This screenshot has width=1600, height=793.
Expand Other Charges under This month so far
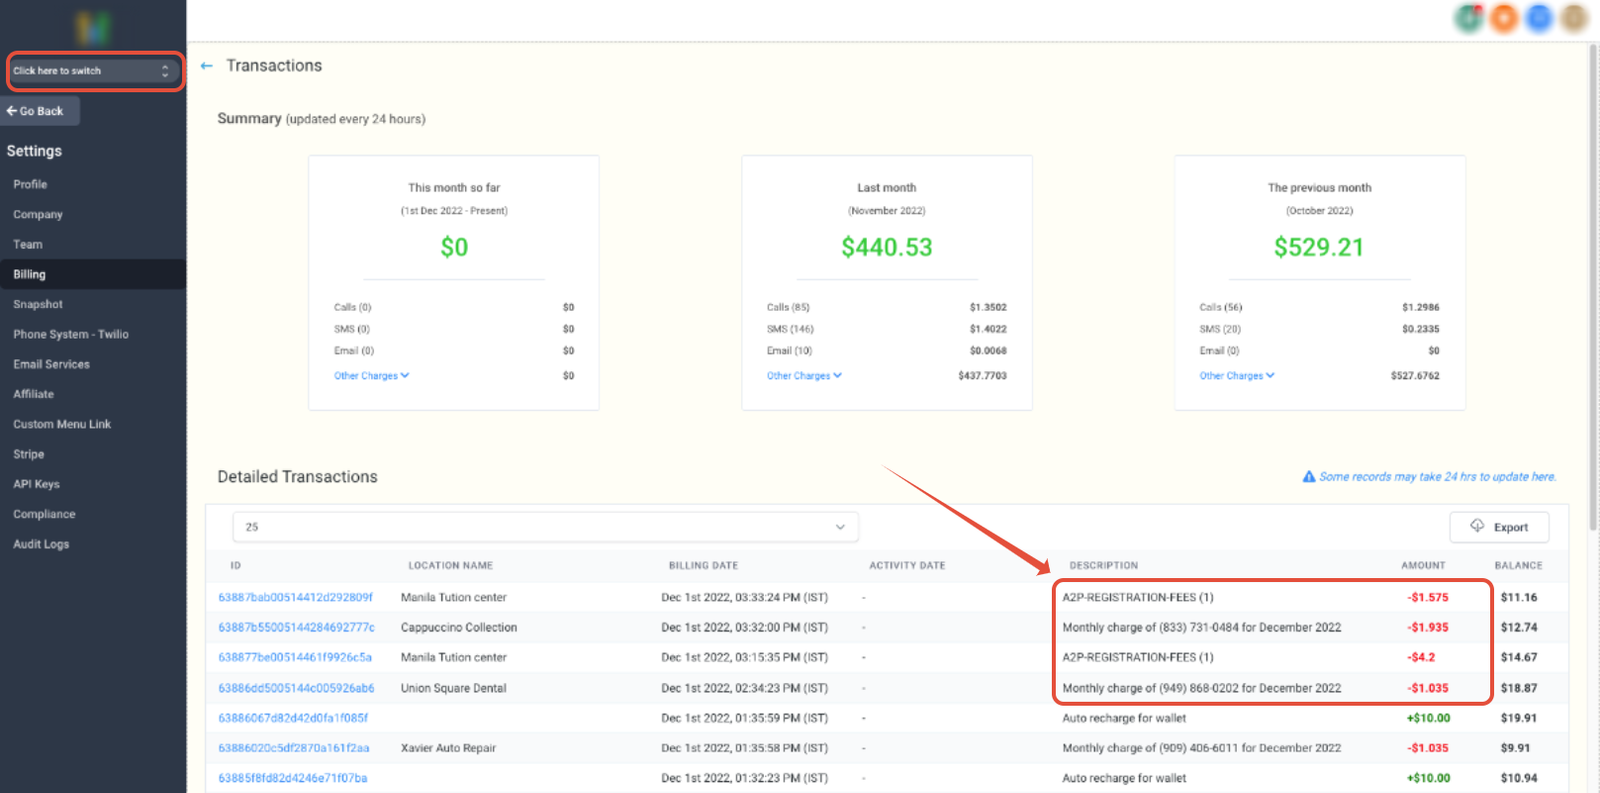[371, 376]
